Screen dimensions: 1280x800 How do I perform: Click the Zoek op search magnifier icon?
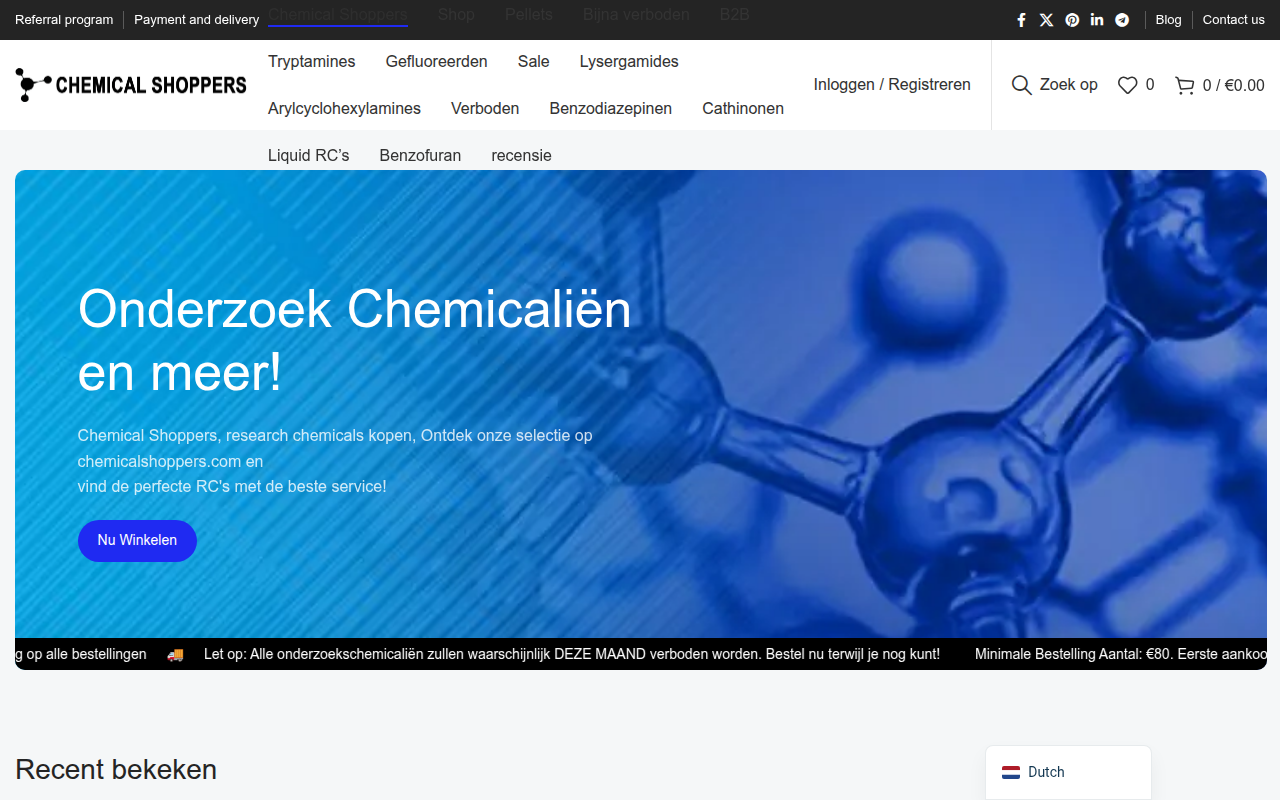1021,85
